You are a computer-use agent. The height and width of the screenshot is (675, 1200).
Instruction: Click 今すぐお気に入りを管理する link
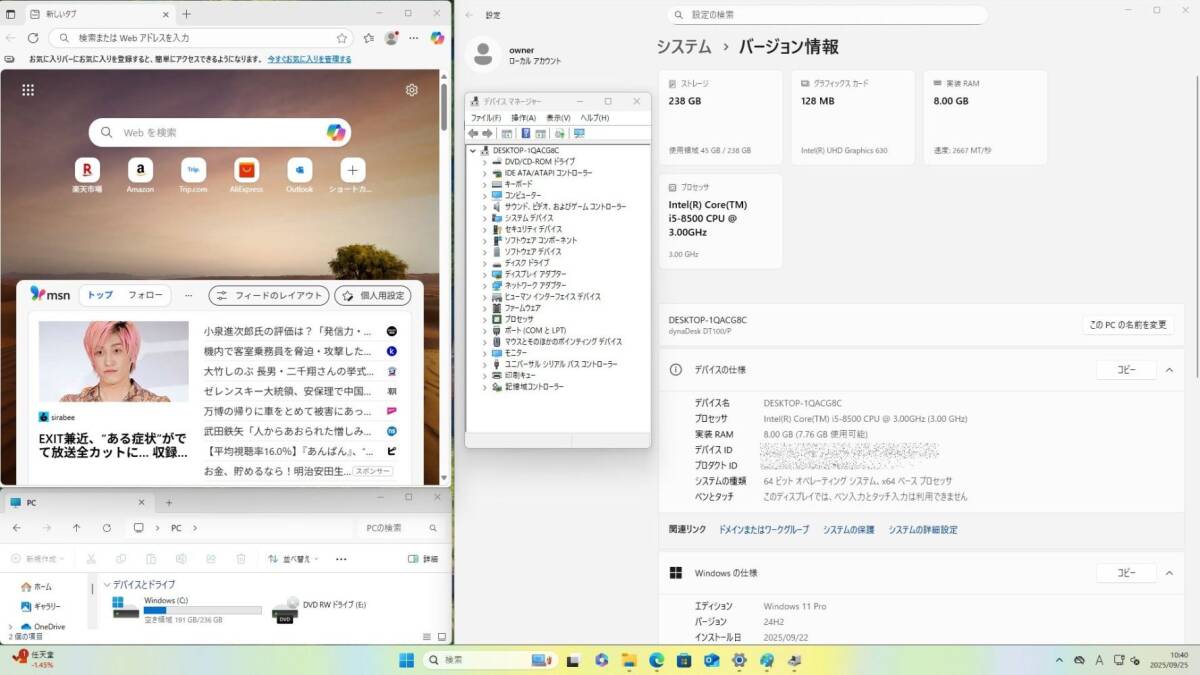(309, 59)
